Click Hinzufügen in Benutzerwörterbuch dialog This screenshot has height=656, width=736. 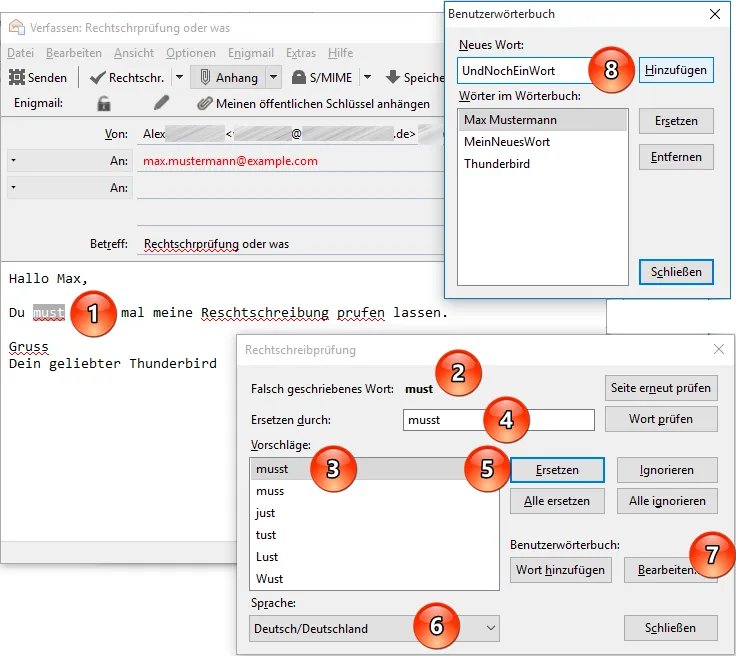click(676, 70)
